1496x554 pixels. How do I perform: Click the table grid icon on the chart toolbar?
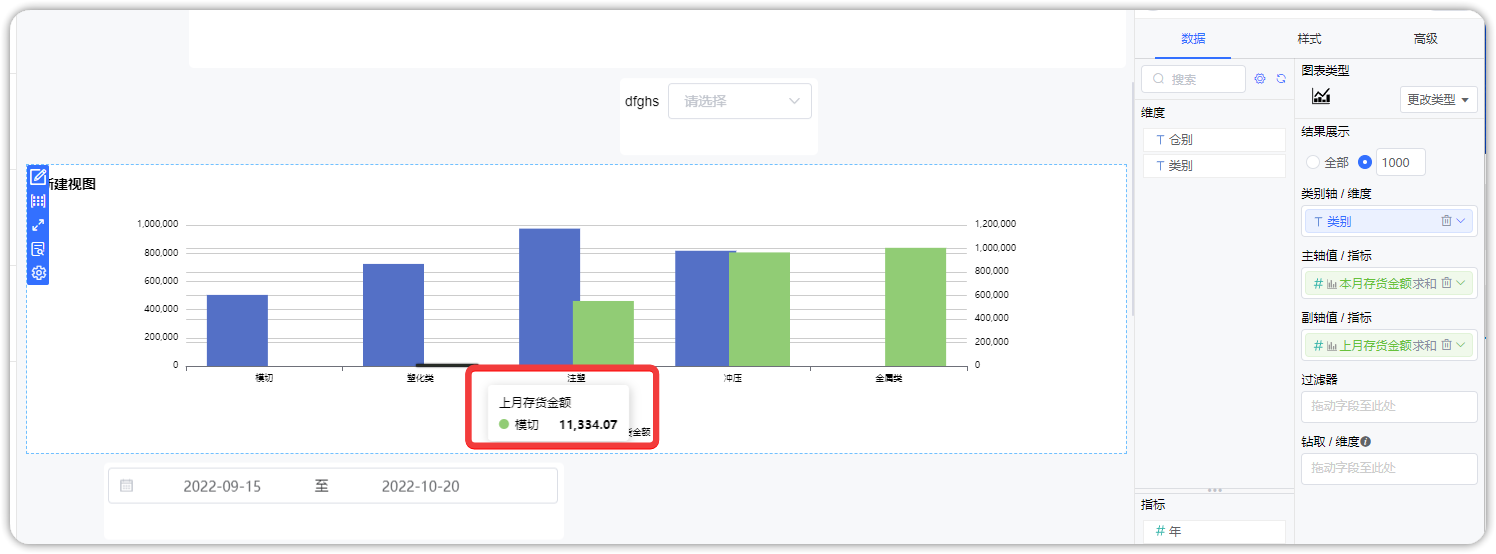point(38,201)
